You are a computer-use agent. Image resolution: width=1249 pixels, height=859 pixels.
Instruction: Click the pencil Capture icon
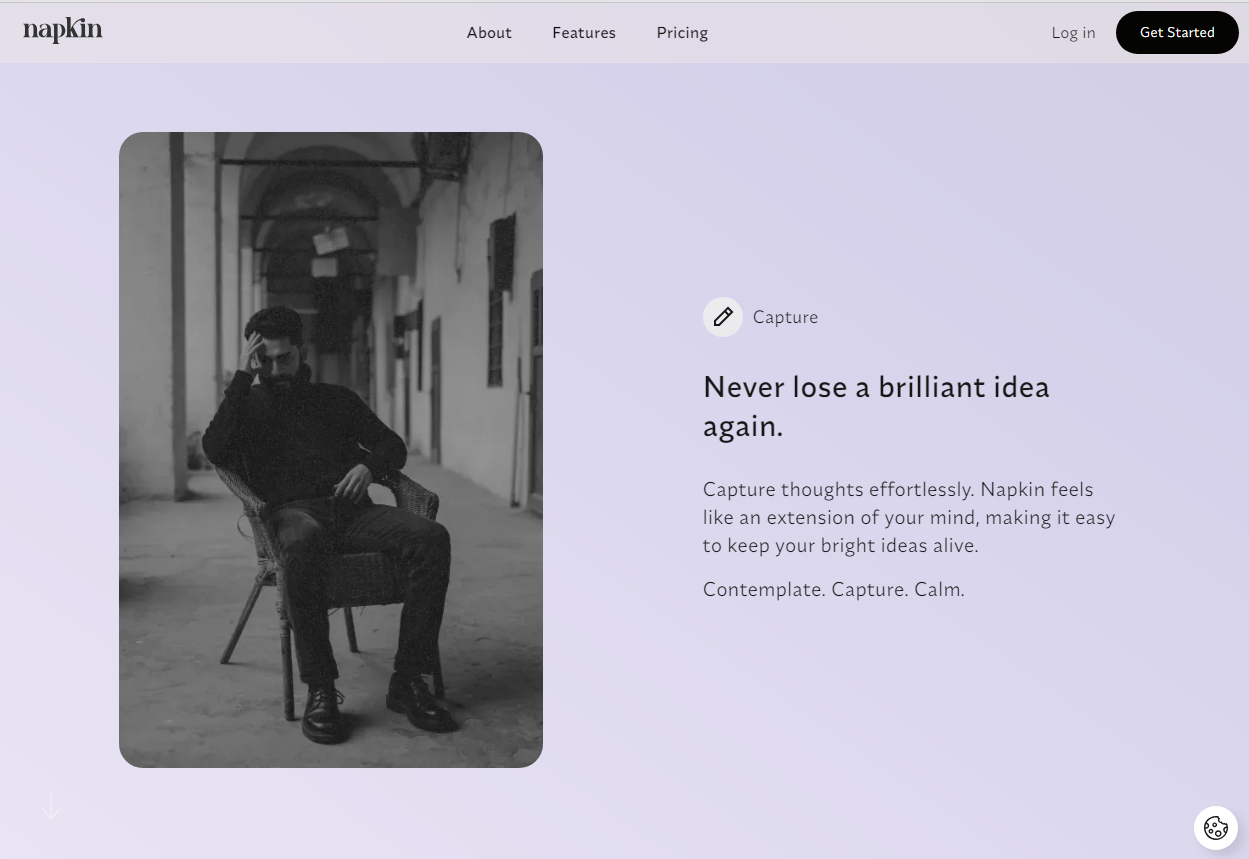point(723,317)
